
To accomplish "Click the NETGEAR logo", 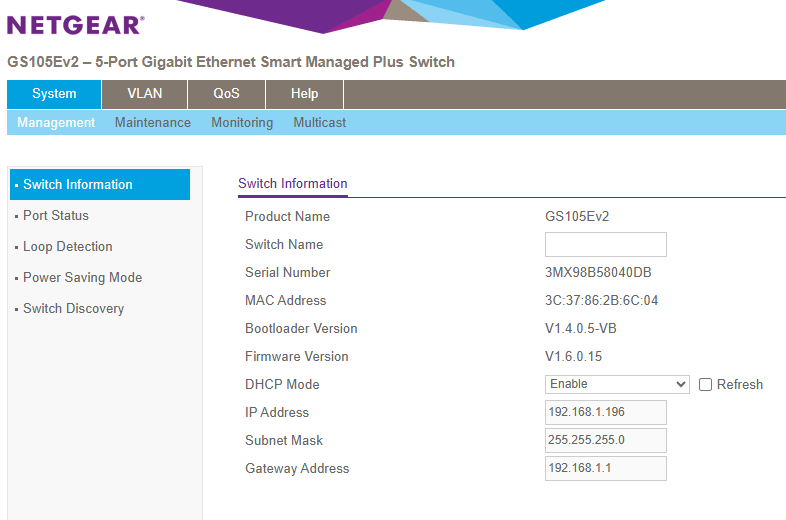I will tap(76, 25).
